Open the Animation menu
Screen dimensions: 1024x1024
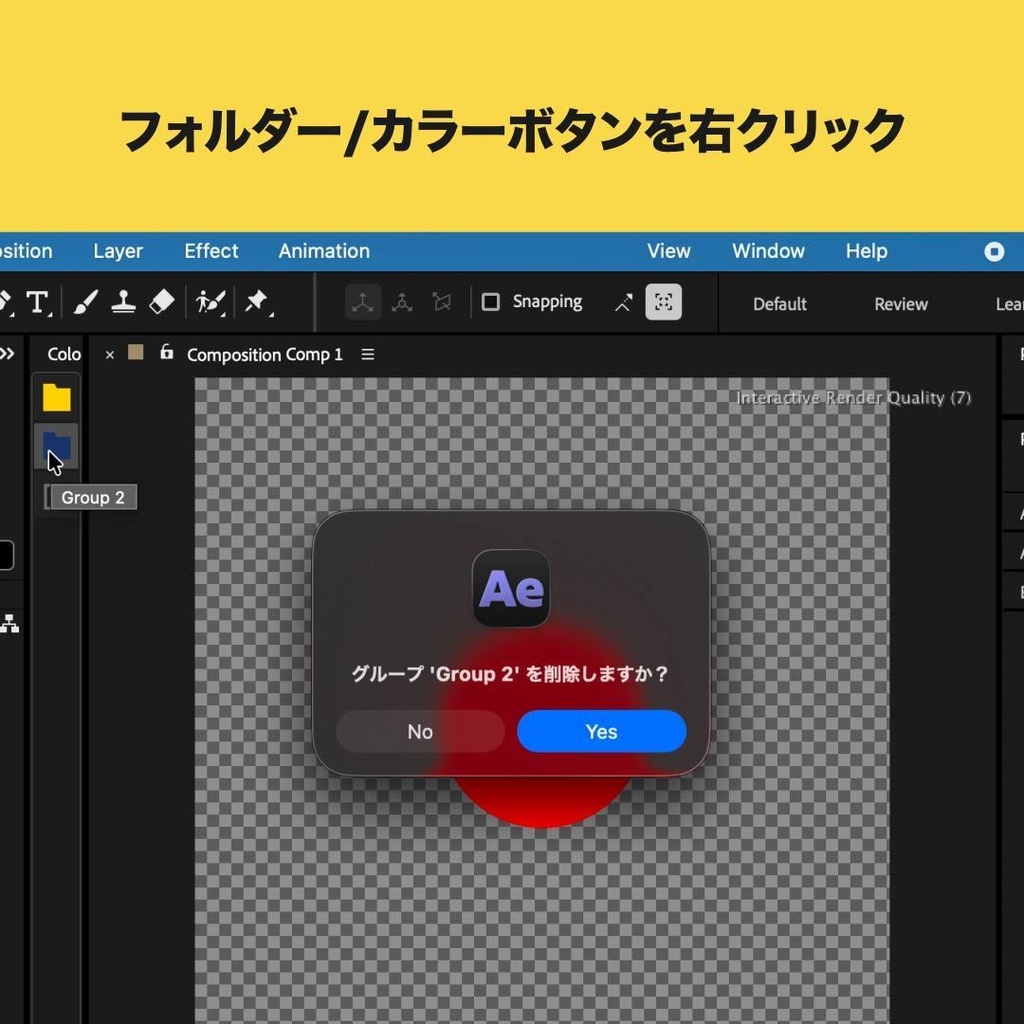tap(323, 251)
